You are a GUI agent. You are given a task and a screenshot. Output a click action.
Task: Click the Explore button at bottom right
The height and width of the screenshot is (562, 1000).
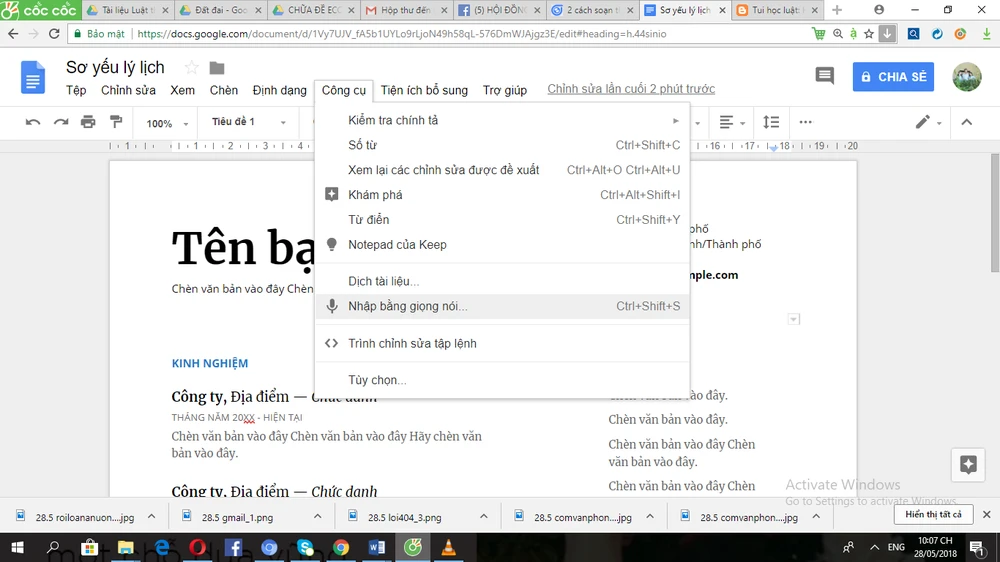pyautogui.click(x=967, y=464)
